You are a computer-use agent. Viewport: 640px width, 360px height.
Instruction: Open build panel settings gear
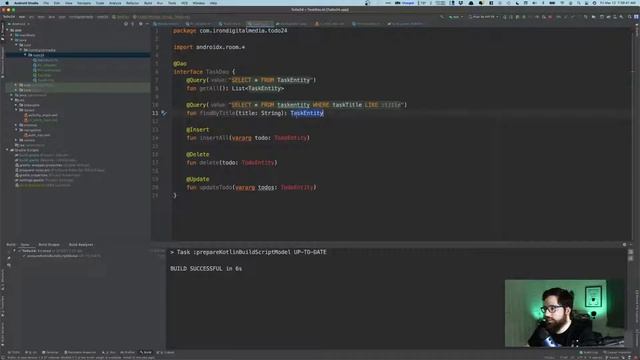tap(624, 244)
